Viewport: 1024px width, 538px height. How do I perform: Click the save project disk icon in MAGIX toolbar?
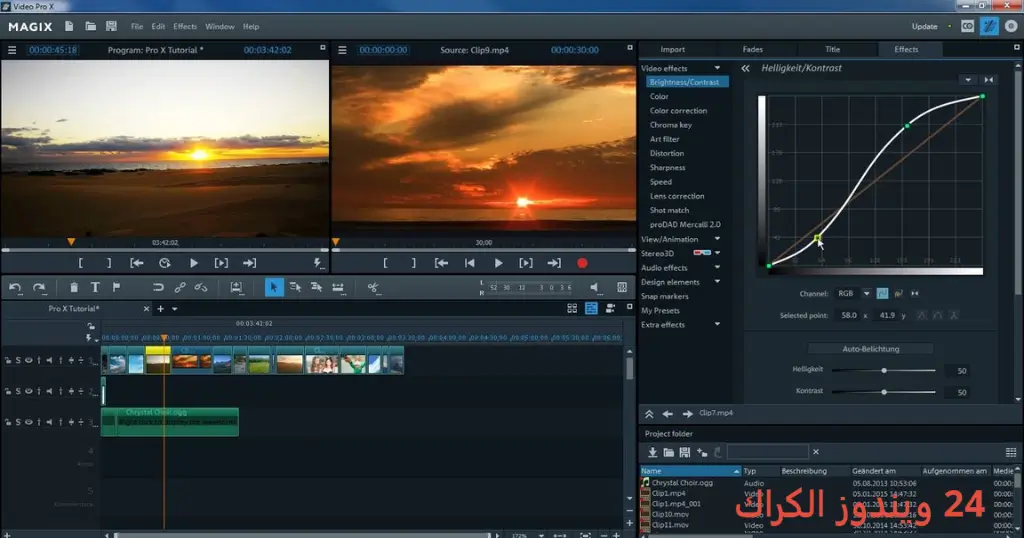[x=111, y=26]
